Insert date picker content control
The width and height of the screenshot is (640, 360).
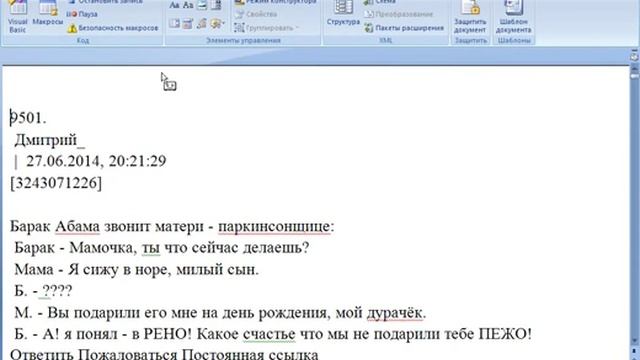coord(188,23)
